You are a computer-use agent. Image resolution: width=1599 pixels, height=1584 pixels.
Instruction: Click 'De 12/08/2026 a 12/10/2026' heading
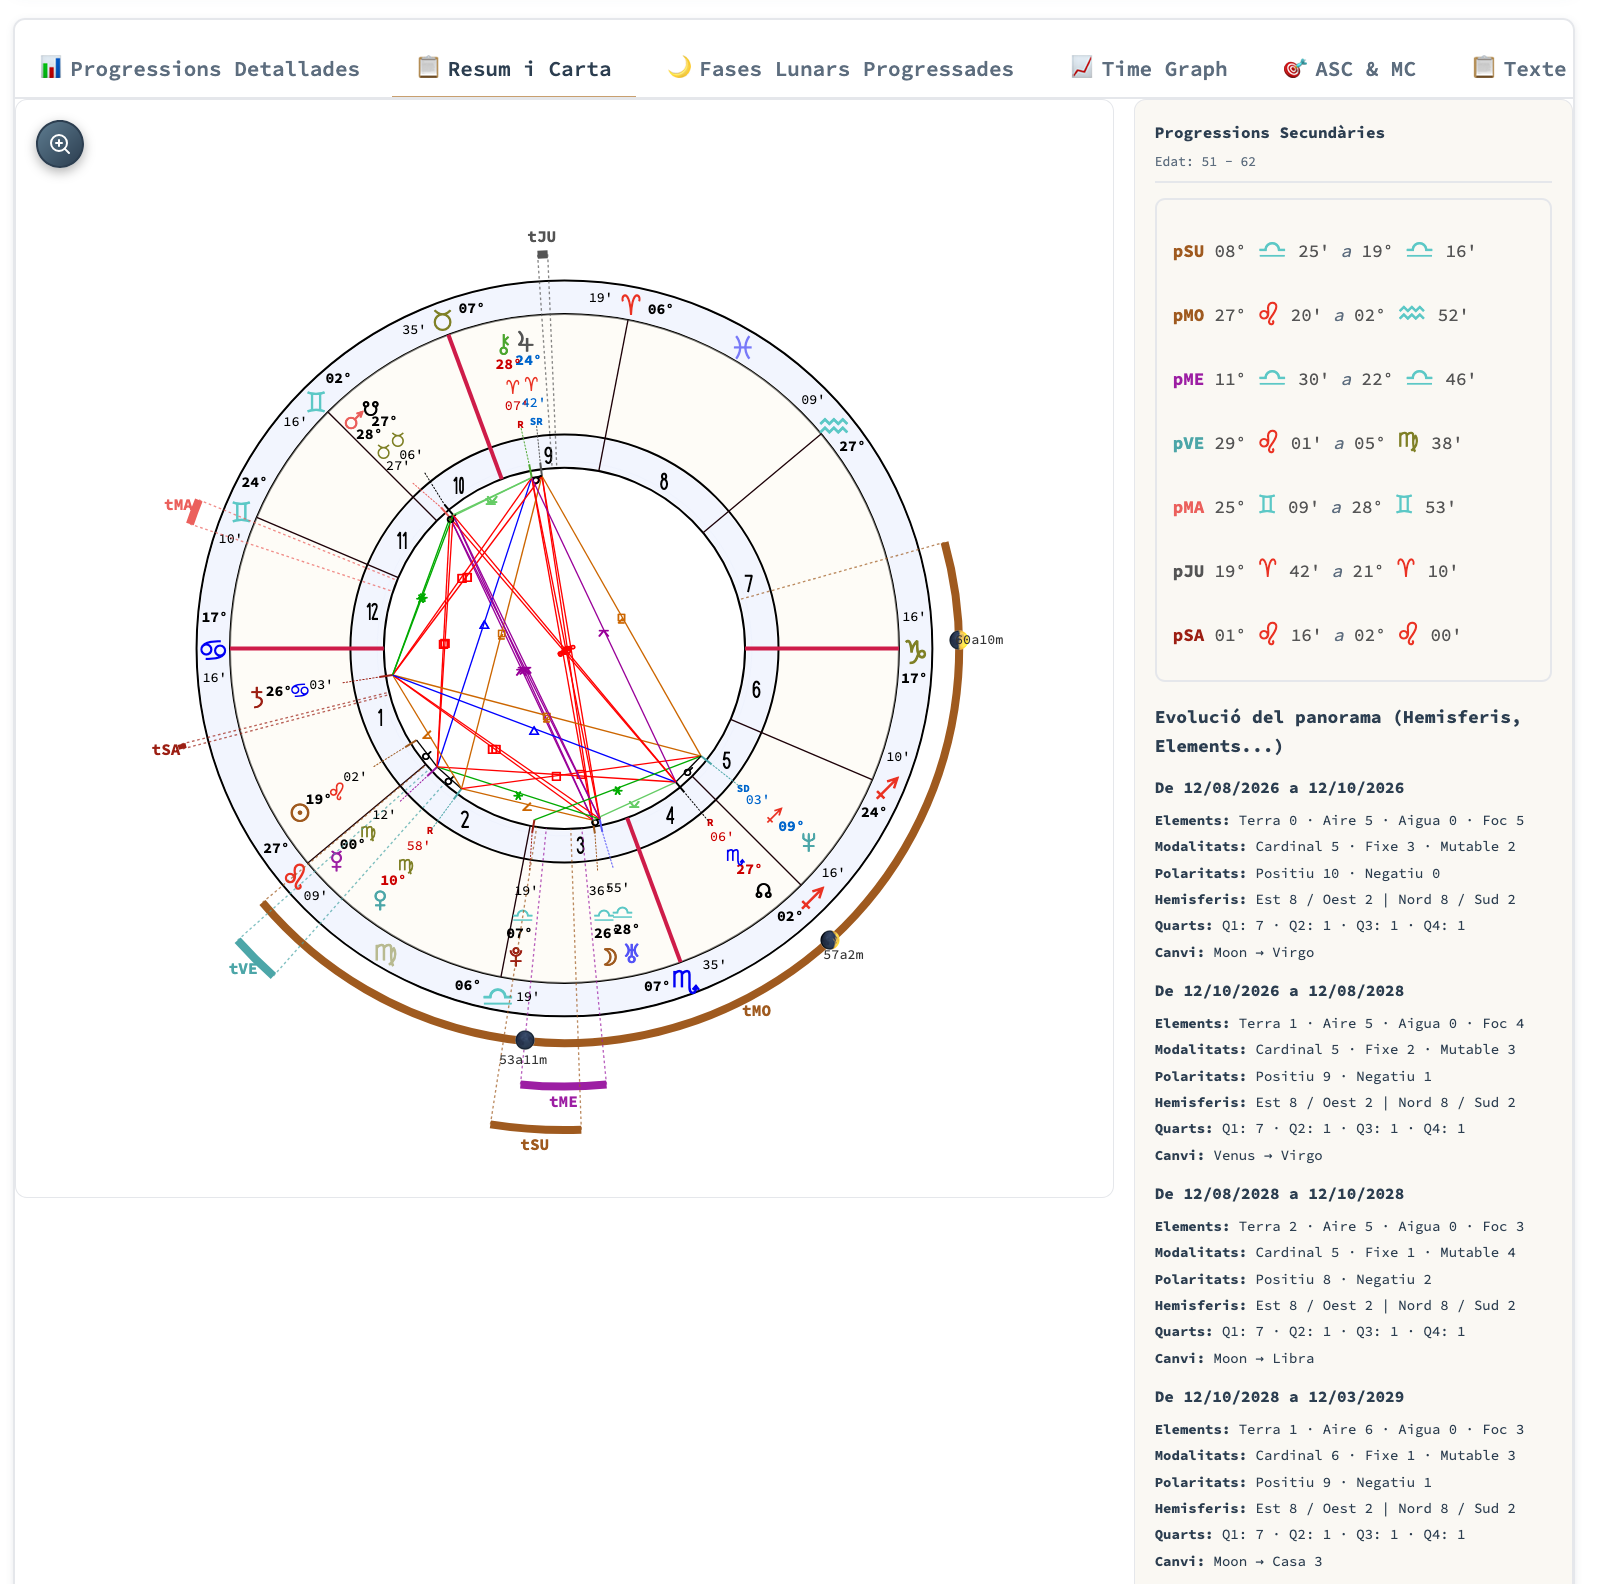[1279, 788]
